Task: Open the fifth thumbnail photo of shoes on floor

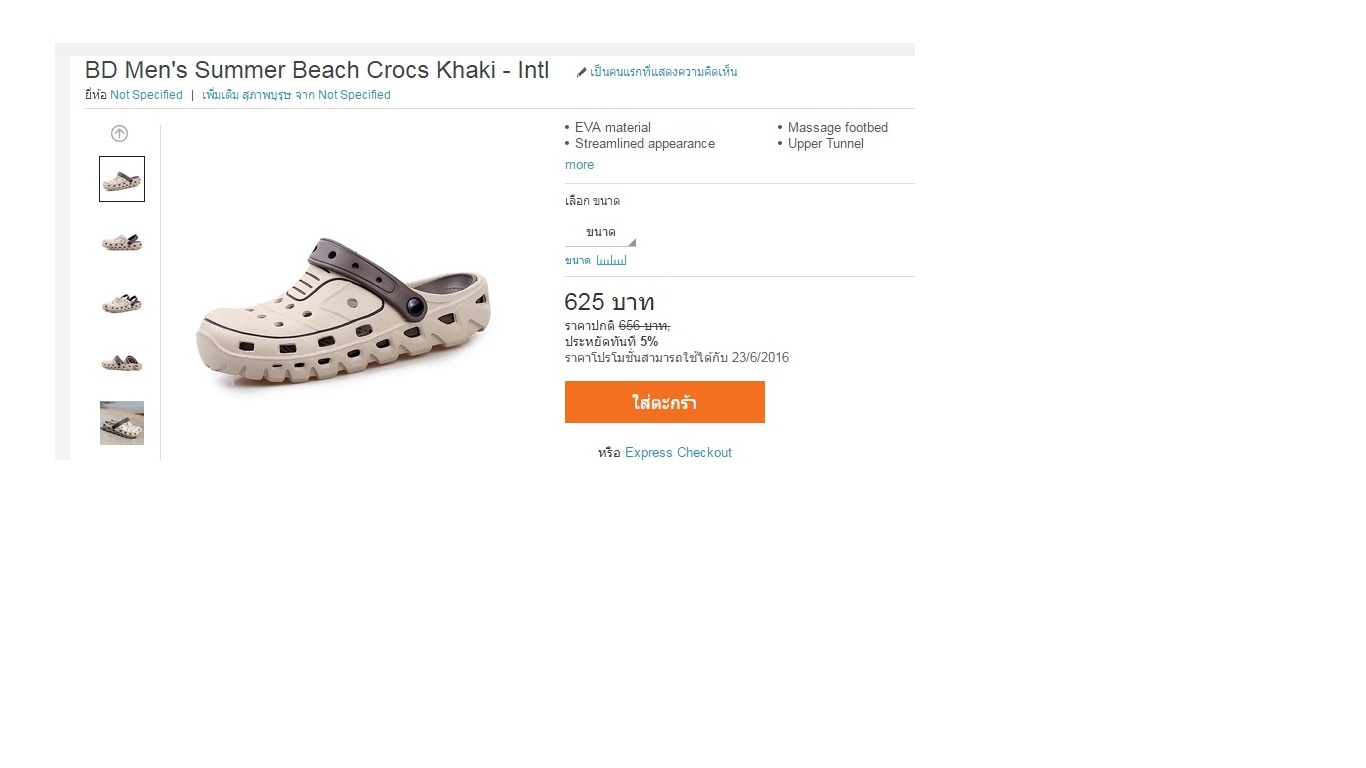Action: (x=122, y=423)
